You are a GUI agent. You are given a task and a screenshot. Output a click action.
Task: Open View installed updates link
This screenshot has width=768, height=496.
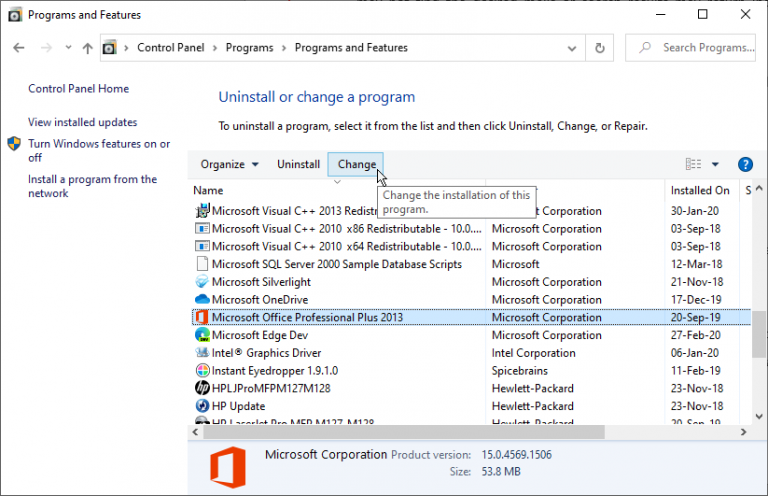pos(82,122)
